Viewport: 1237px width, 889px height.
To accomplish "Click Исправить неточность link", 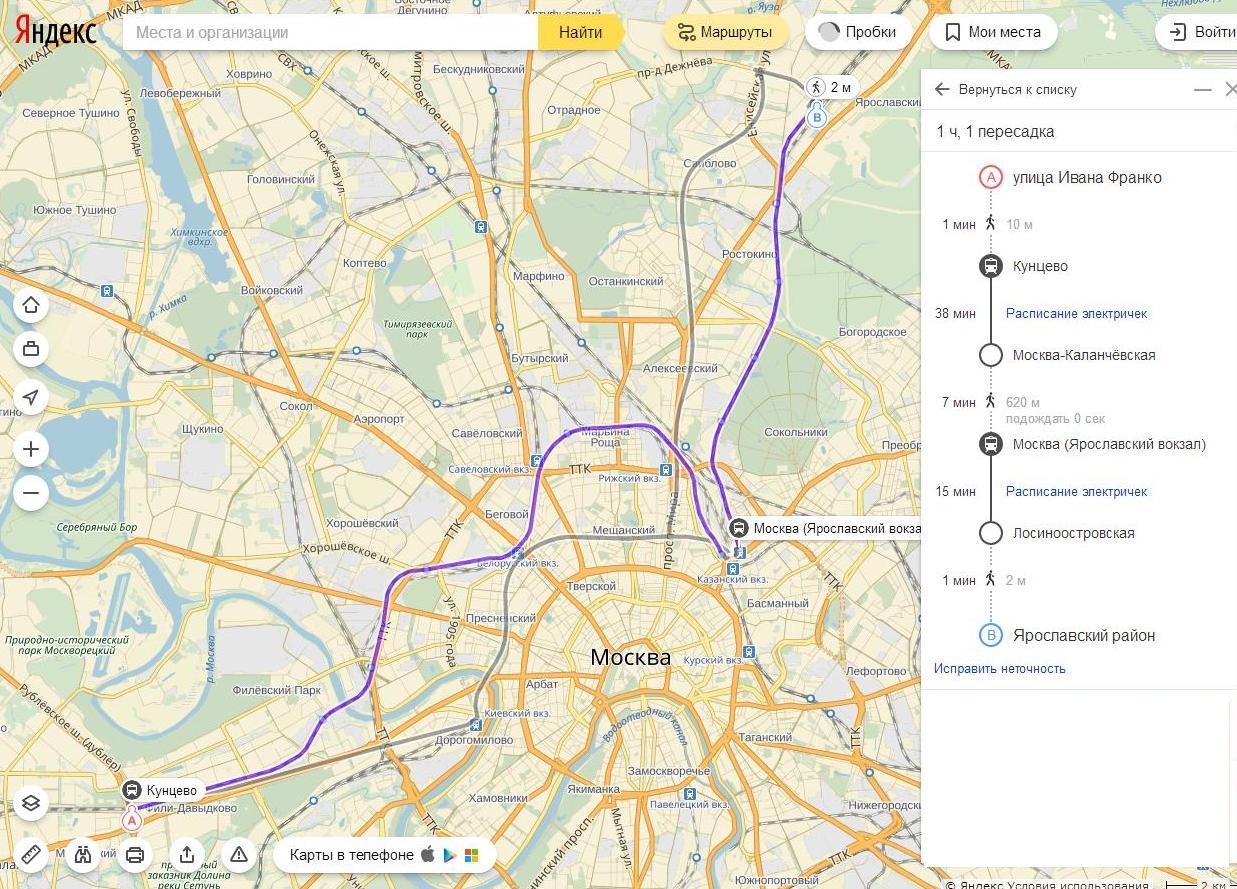I will point(999,668).
